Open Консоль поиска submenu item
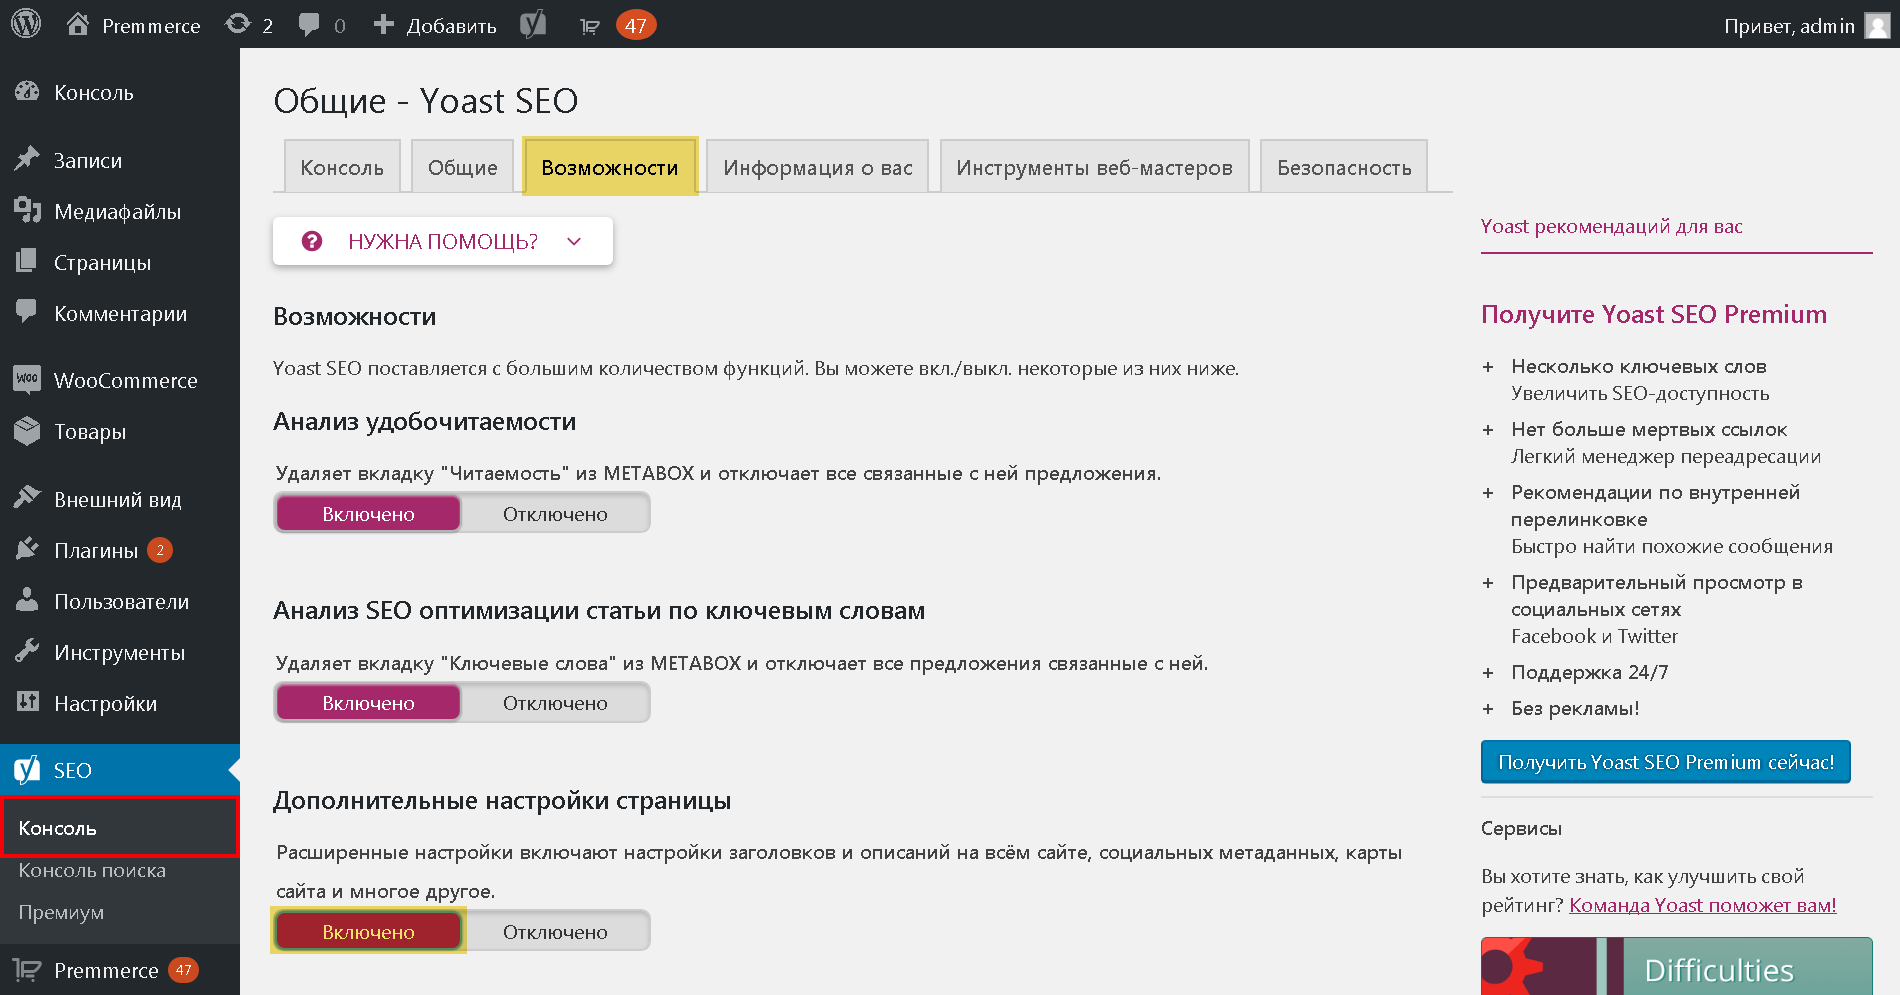Image resolution: width=1900 pixels, height=995 pixels. (92, 870)
